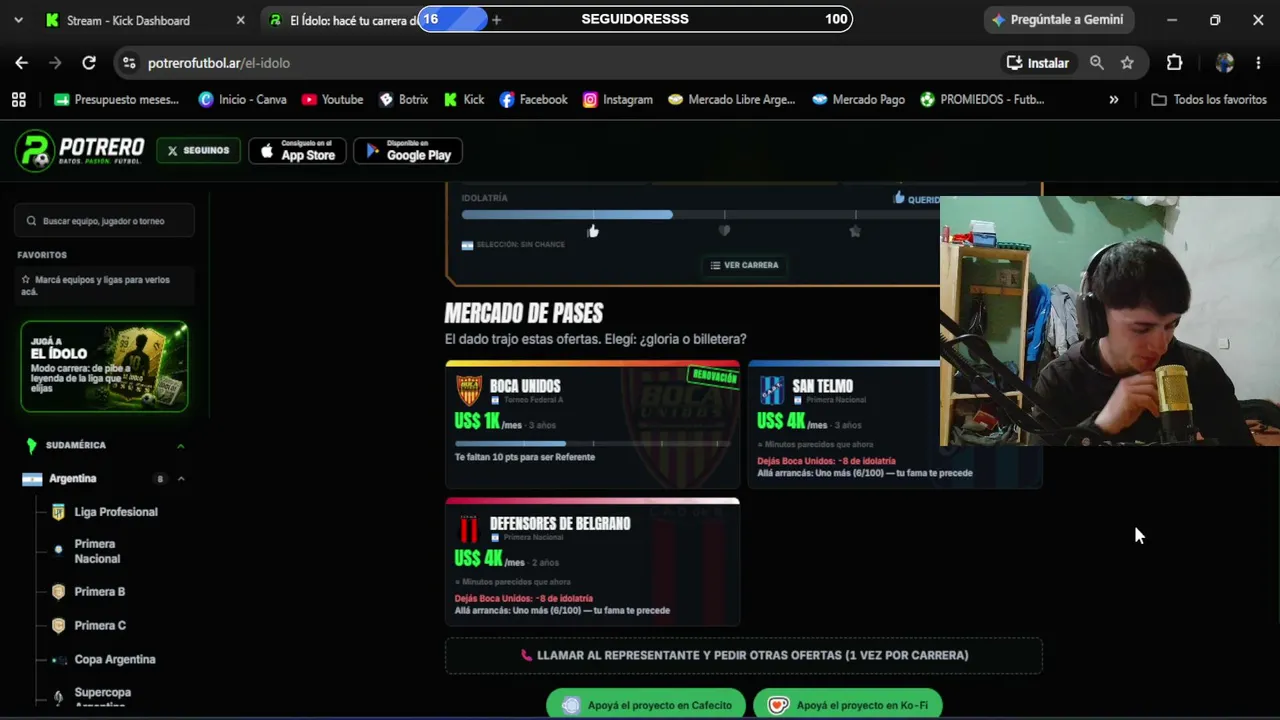Open Primera C league
Image resolution: width=1280 pixels, height=720 pixels.
100,626
